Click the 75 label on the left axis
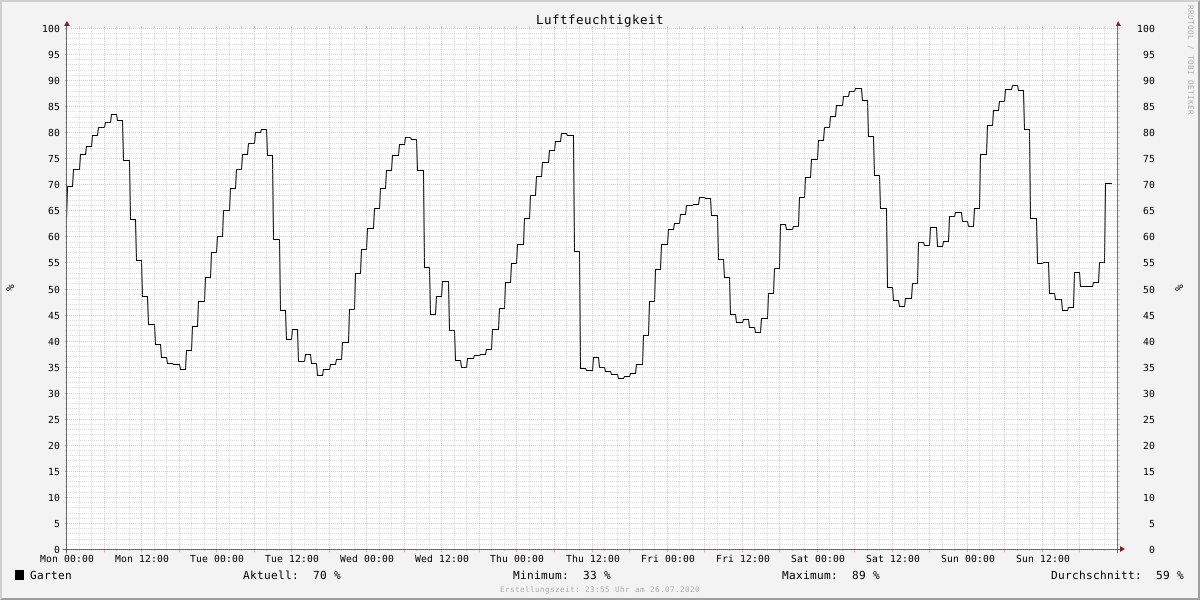Viewport: 1200px width, 600px height. coord(54,159)
